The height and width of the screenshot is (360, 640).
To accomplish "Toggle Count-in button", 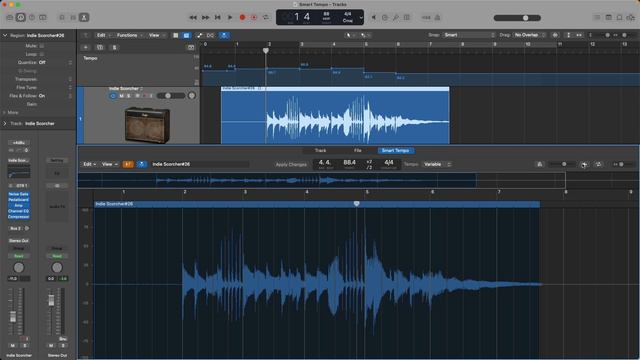I will [426, 18].
